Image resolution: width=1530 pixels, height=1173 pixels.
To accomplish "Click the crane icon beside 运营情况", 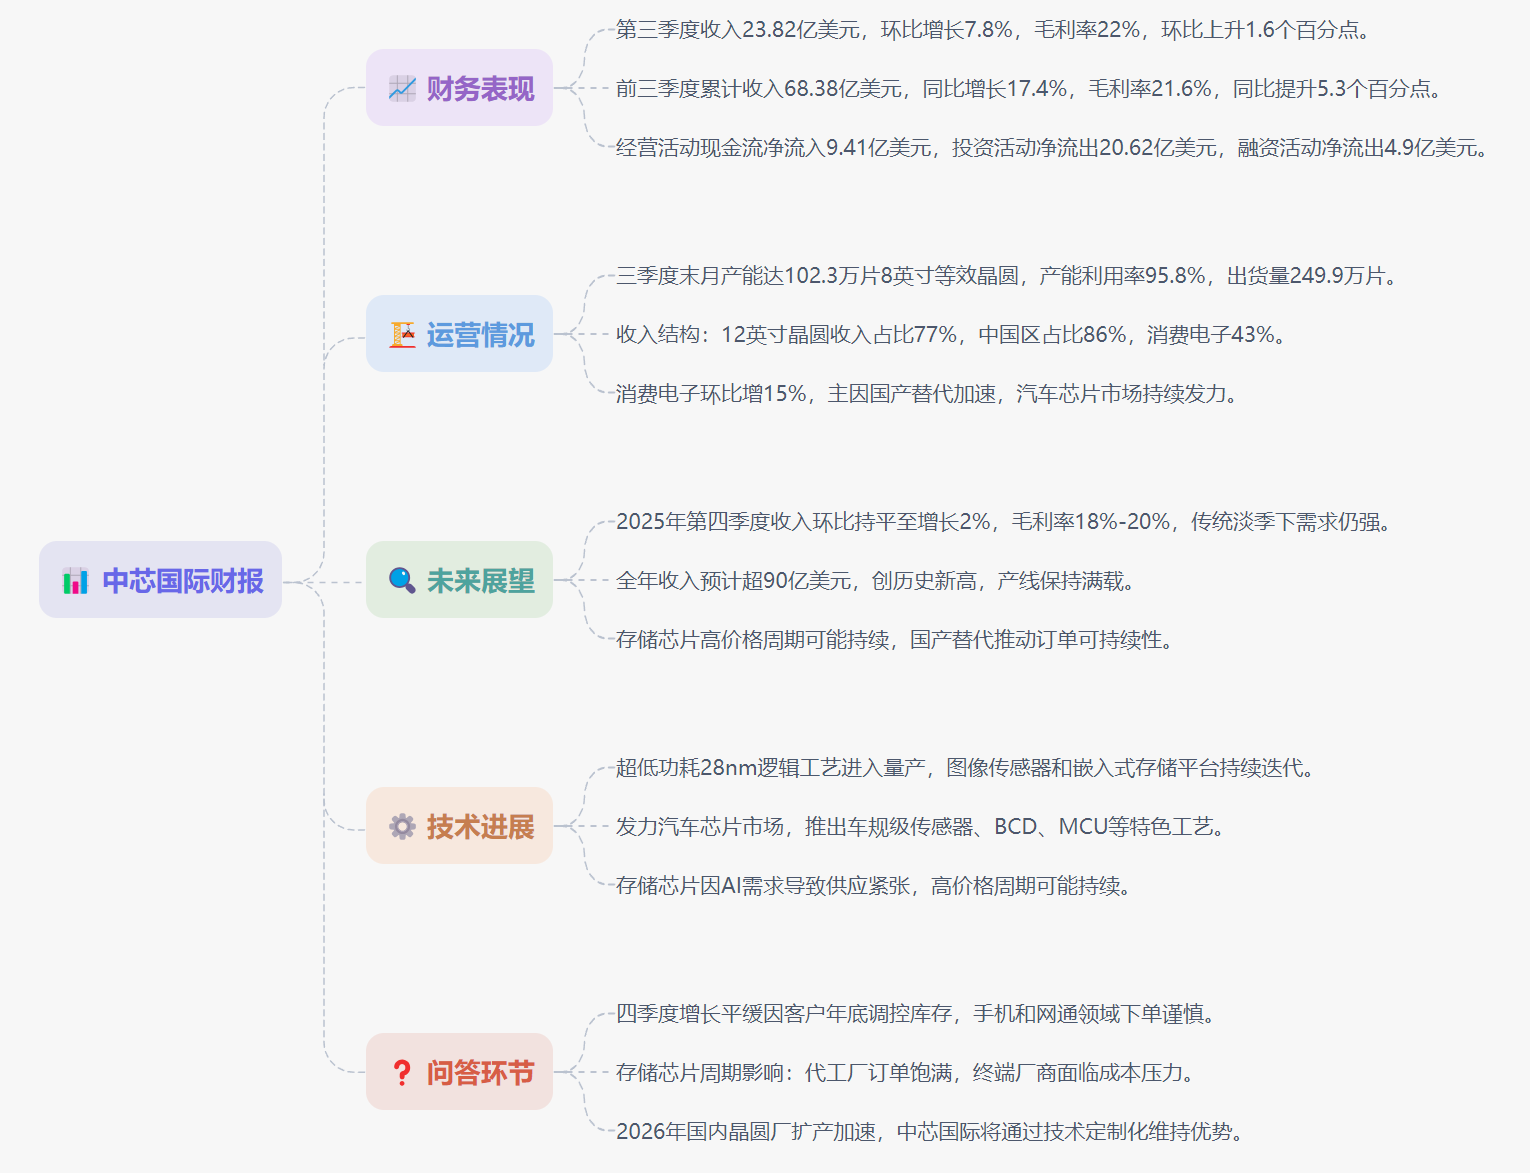I will point(402,335).
